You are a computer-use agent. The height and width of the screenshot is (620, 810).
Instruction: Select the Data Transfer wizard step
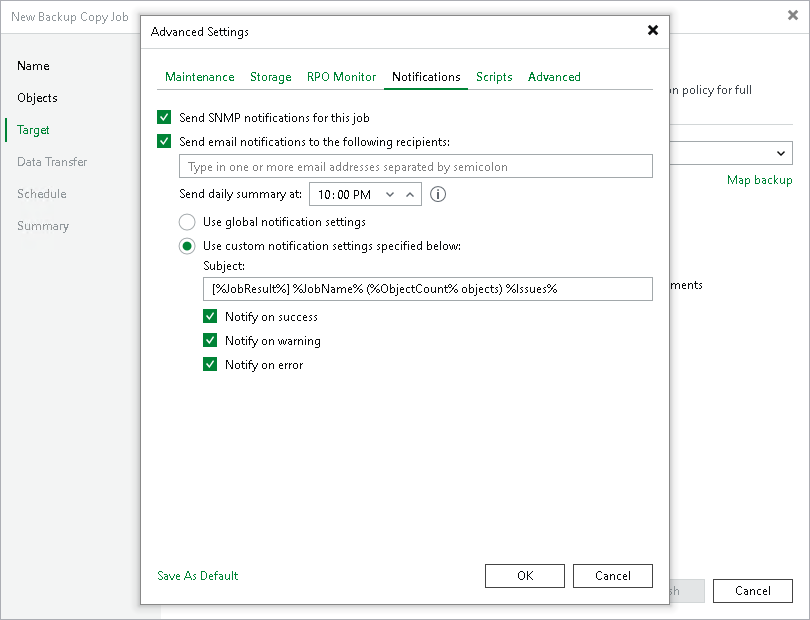coord(52,162)
